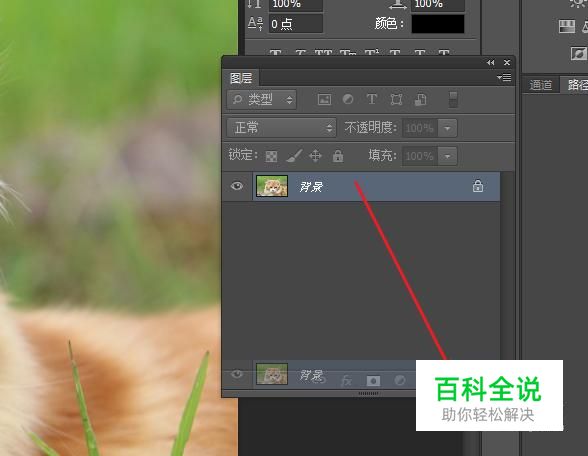Lock position move icon

tap(315, 156)
